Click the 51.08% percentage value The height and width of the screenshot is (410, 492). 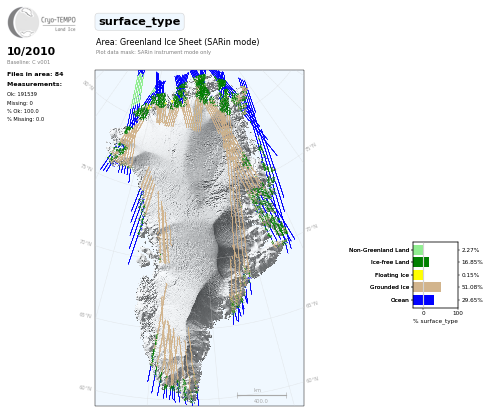[472, 287]
